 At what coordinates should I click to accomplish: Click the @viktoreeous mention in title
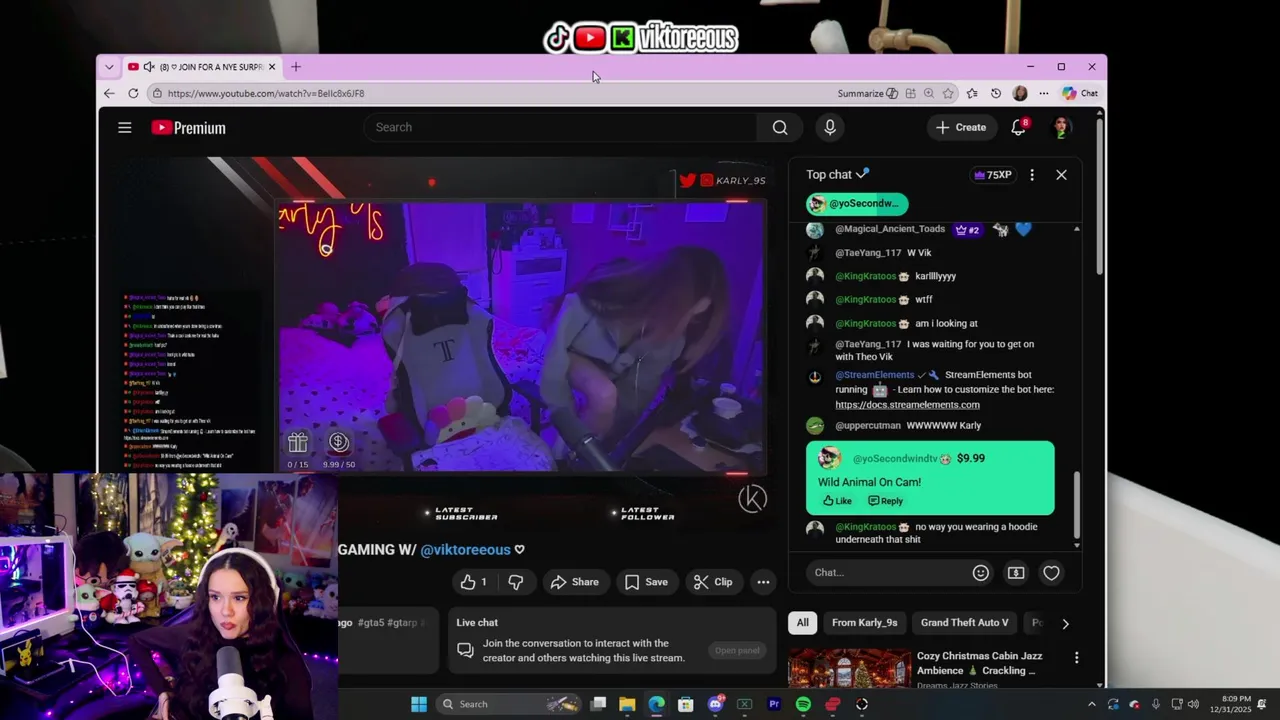[x=466, y=550]
